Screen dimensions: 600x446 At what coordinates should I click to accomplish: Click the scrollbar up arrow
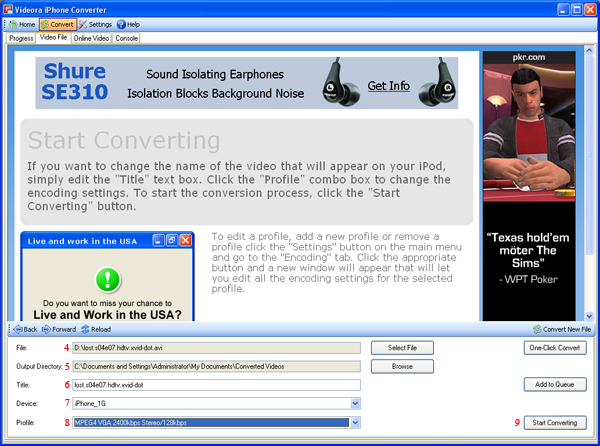pos(589,50)
